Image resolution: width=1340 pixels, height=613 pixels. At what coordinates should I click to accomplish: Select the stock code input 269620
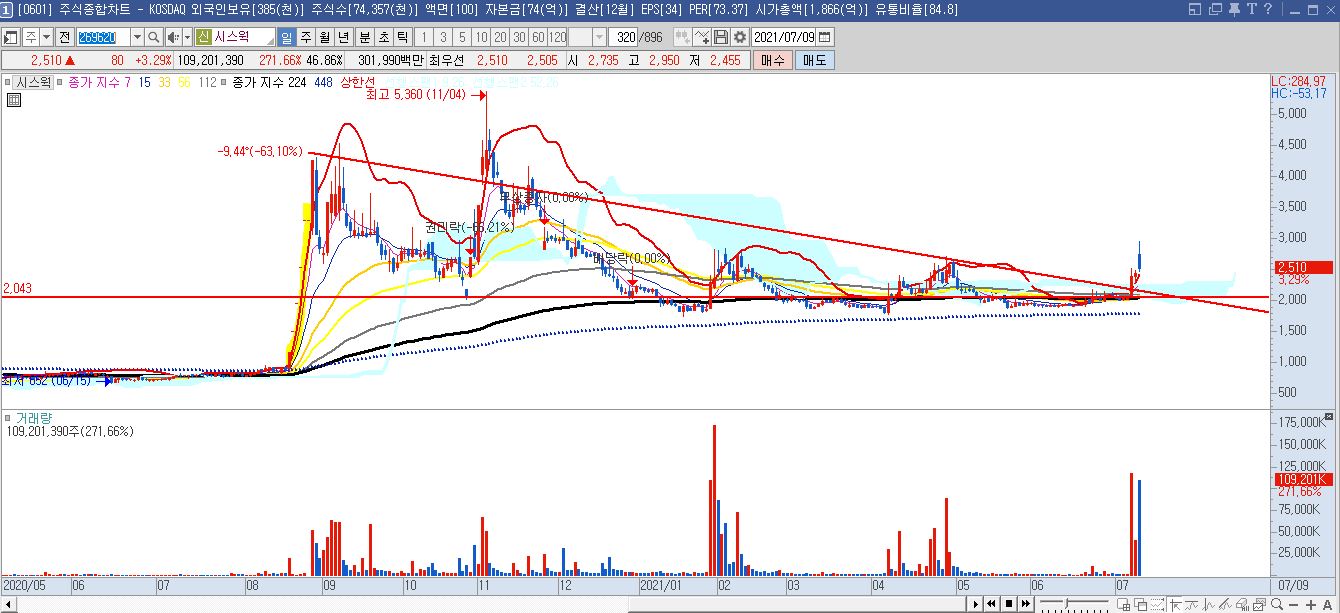[x=104, y=37]
